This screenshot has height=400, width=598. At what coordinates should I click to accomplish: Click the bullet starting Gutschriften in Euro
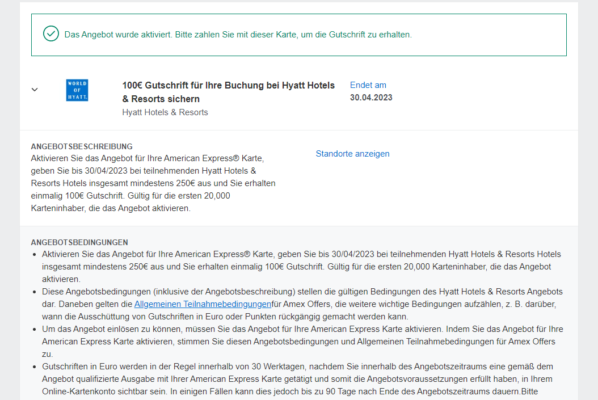pos(297,379)
